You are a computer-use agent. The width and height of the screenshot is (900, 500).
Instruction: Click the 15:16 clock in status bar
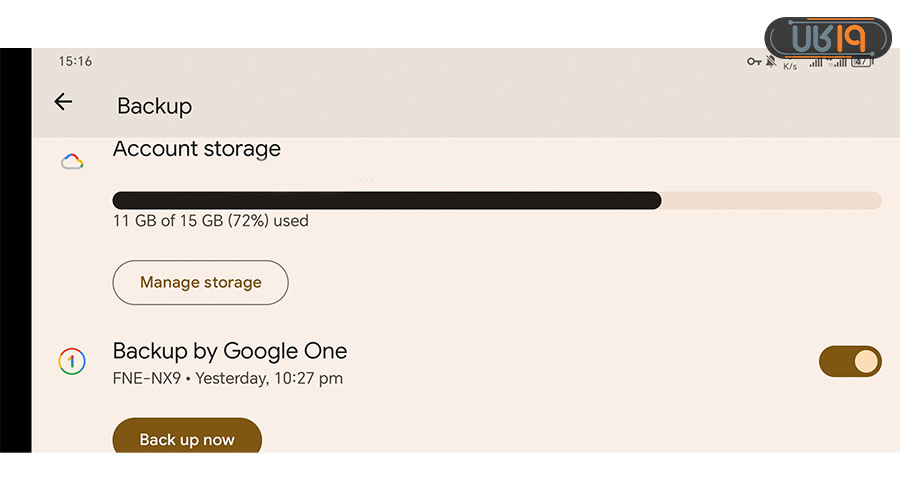point(75,62)
